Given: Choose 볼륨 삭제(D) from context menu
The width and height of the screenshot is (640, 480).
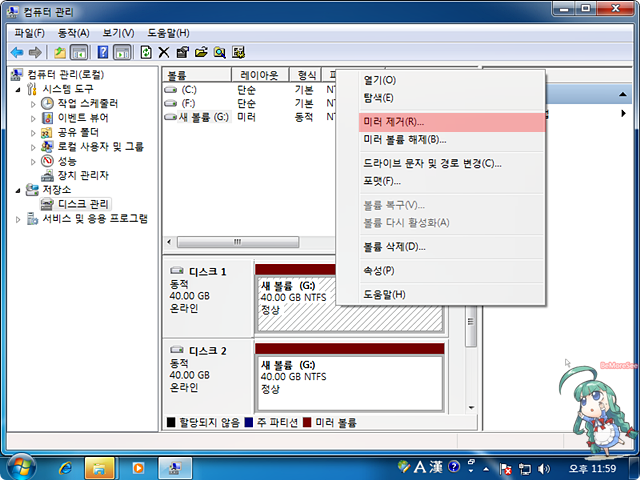Looking at the screenshot, I should [x=394, y=246].
